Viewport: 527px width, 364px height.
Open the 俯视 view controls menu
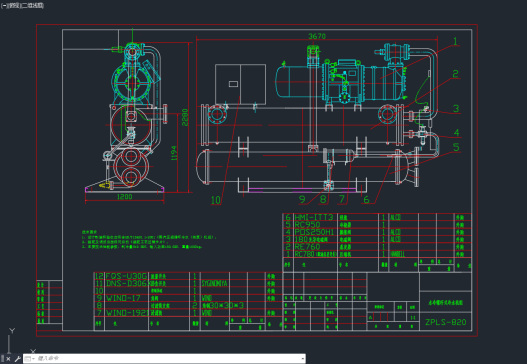click(x=14, y=6)
